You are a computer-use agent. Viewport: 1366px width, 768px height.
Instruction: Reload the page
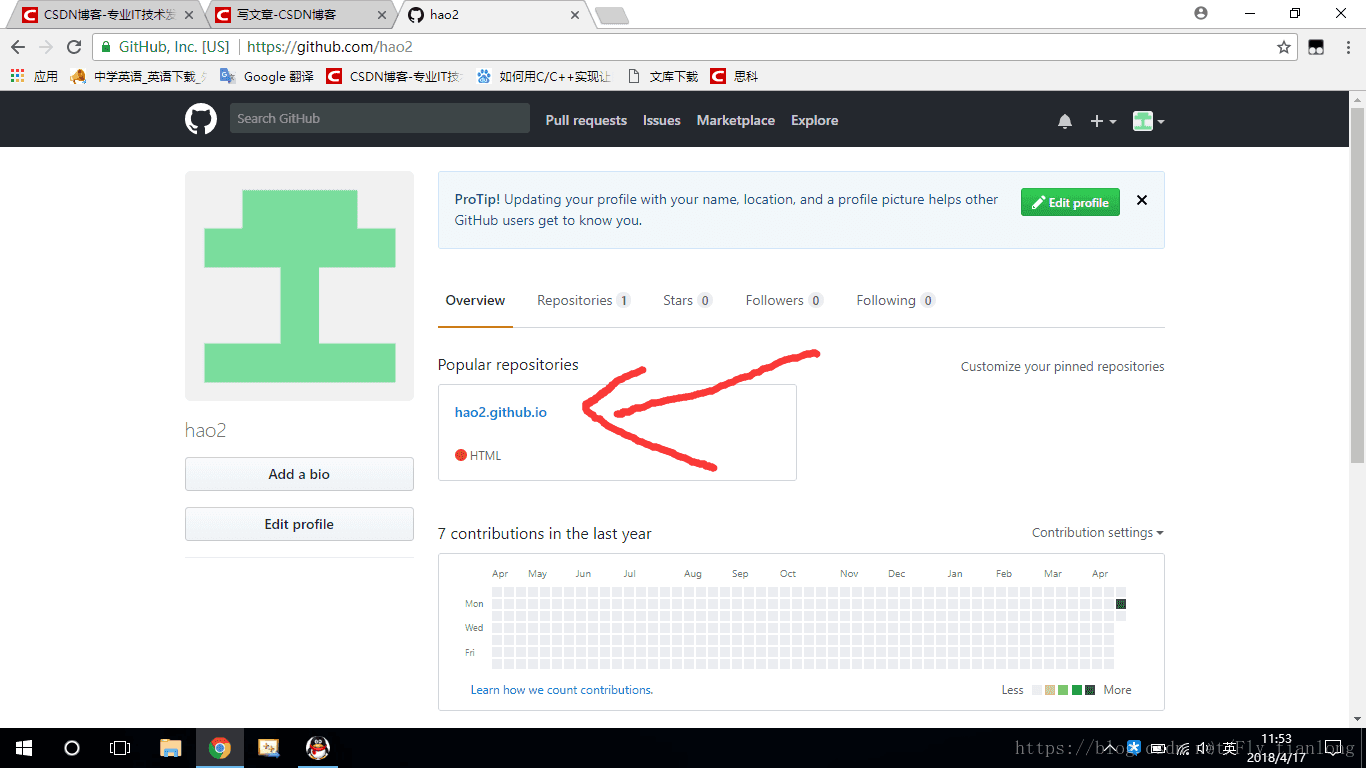(x=73, y=47)
